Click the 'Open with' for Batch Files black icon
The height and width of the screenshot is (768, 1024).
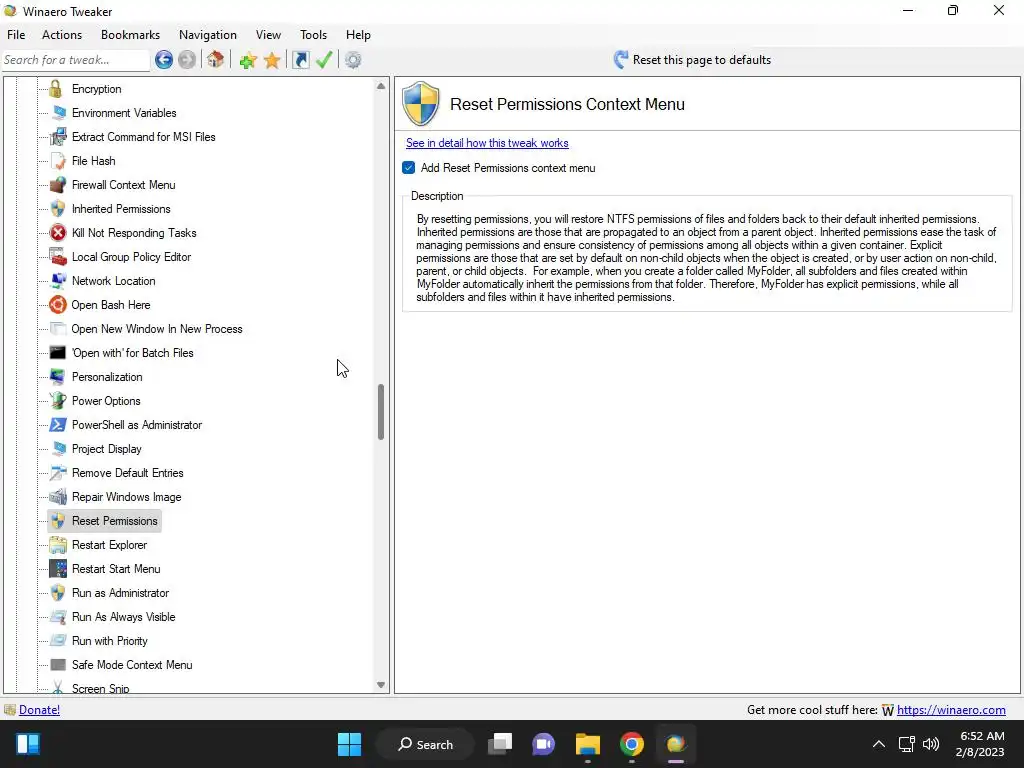pos(58,353)
